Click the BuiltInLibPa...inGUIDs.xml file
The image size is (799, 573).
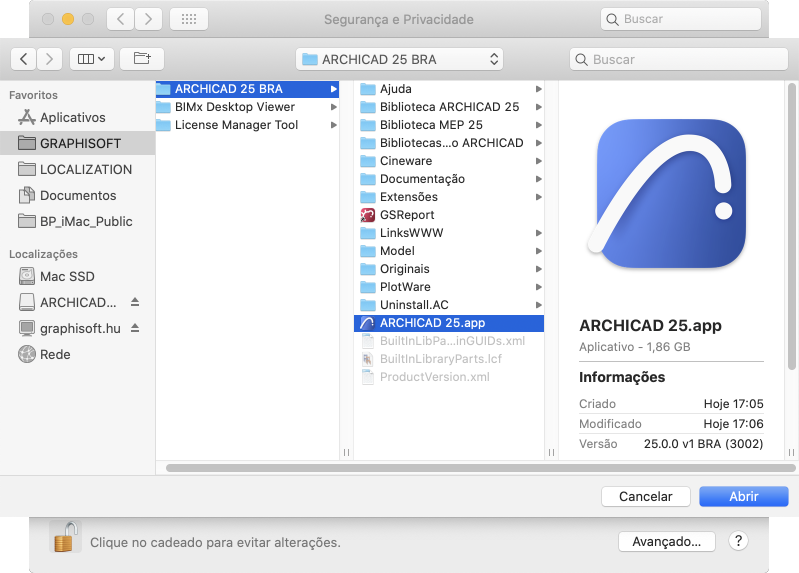pos(448,341)
